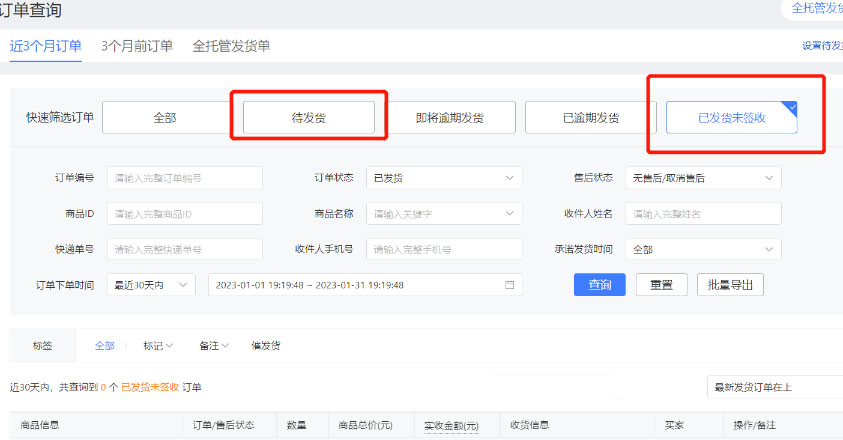Select the 全部 quick filter
Viewport: 843px width, 440px height.
165,117
